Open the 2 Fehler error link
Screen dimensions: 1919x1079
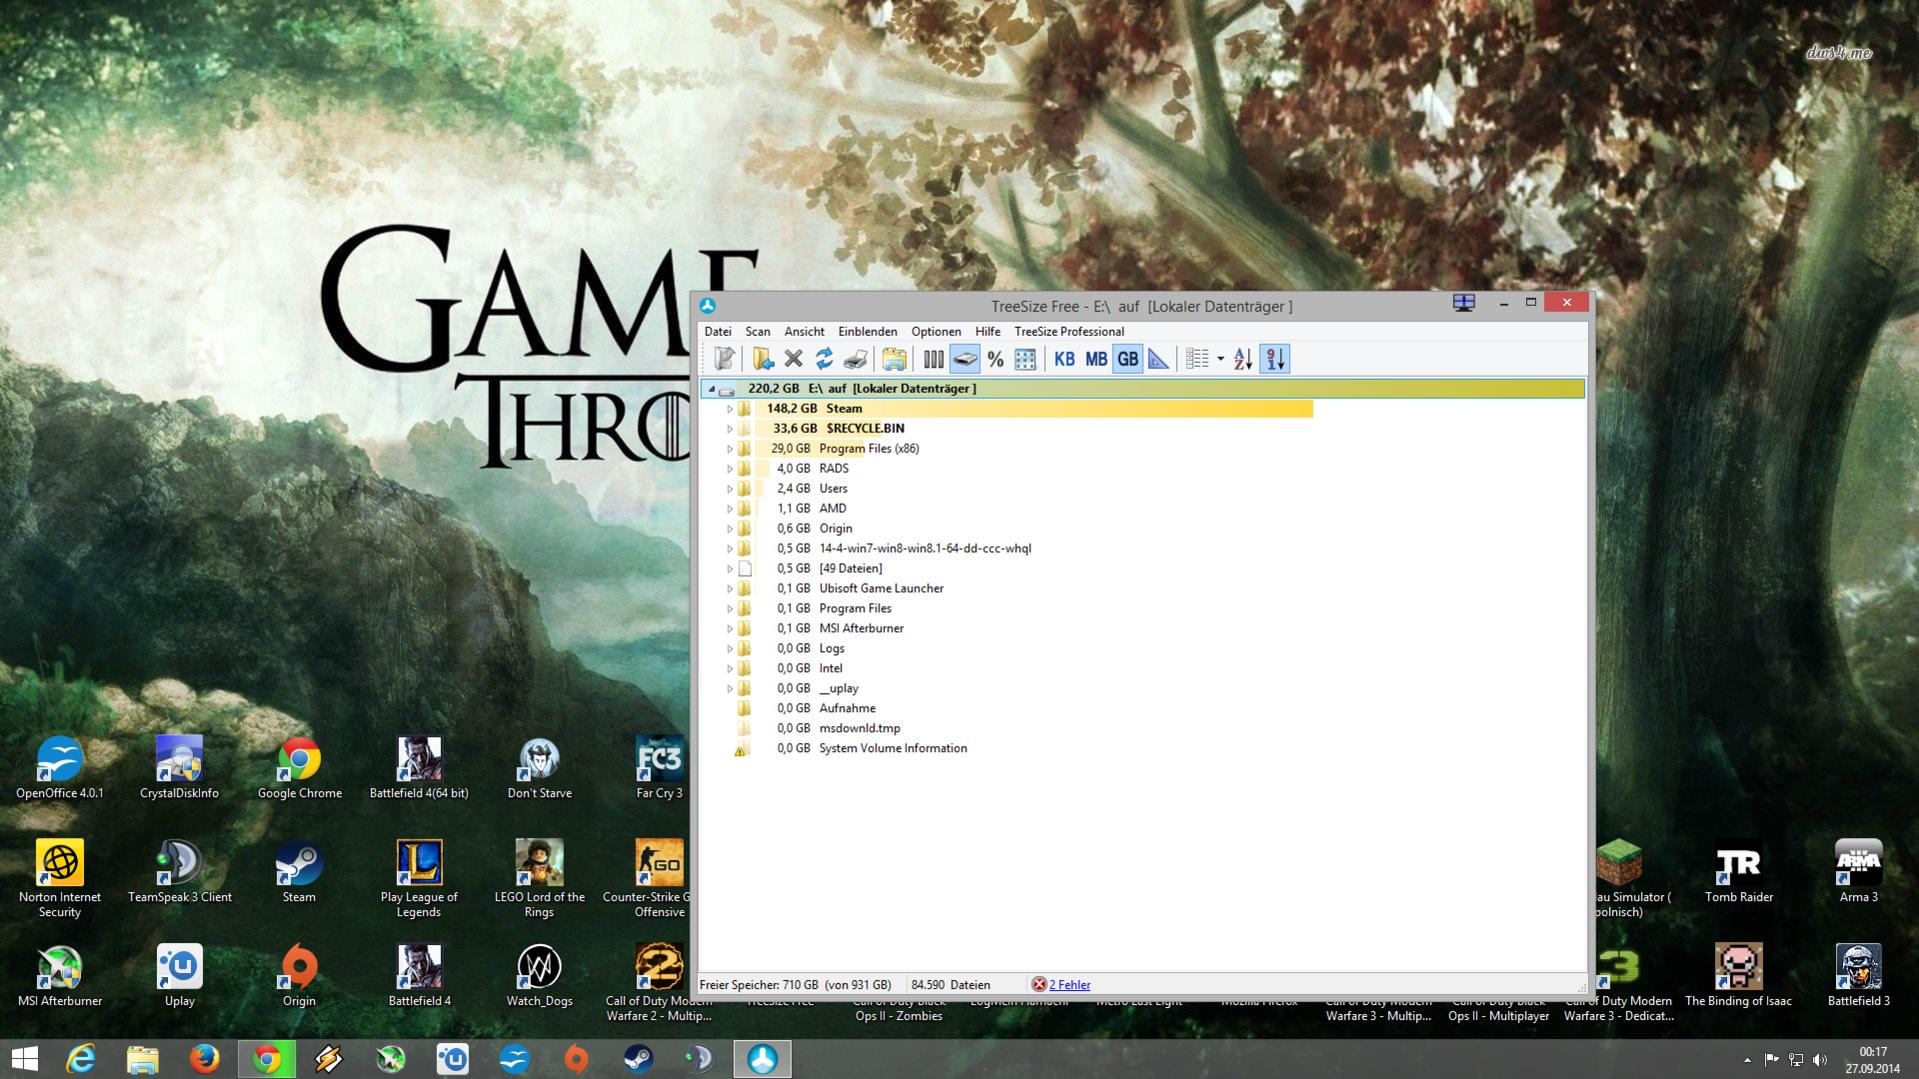[1069, 985]
